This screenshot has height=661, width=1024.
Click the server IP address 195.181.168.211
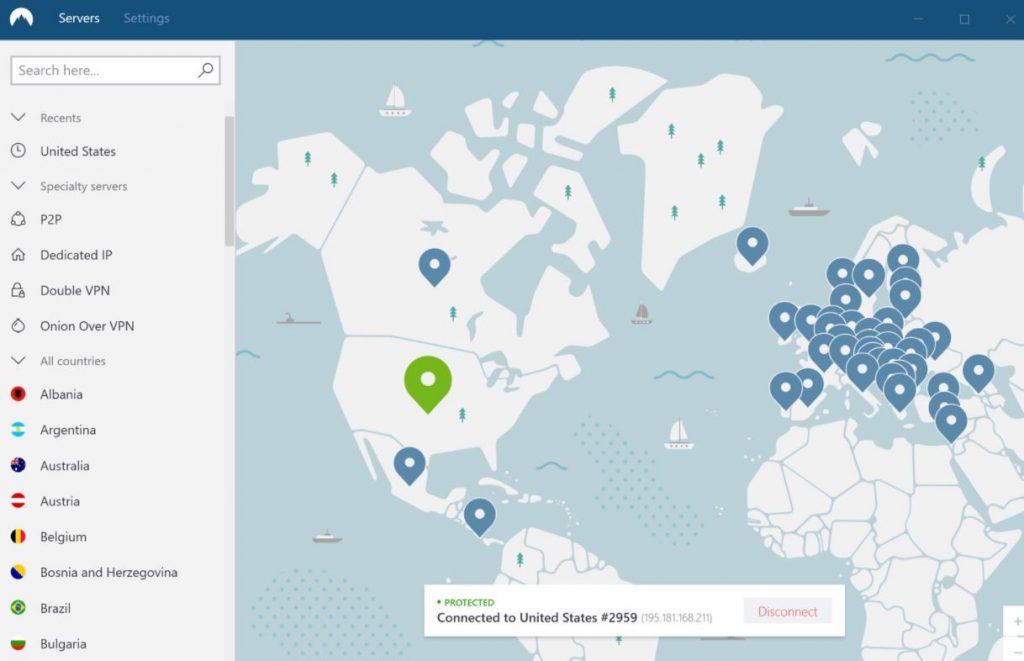pos(677,618)
